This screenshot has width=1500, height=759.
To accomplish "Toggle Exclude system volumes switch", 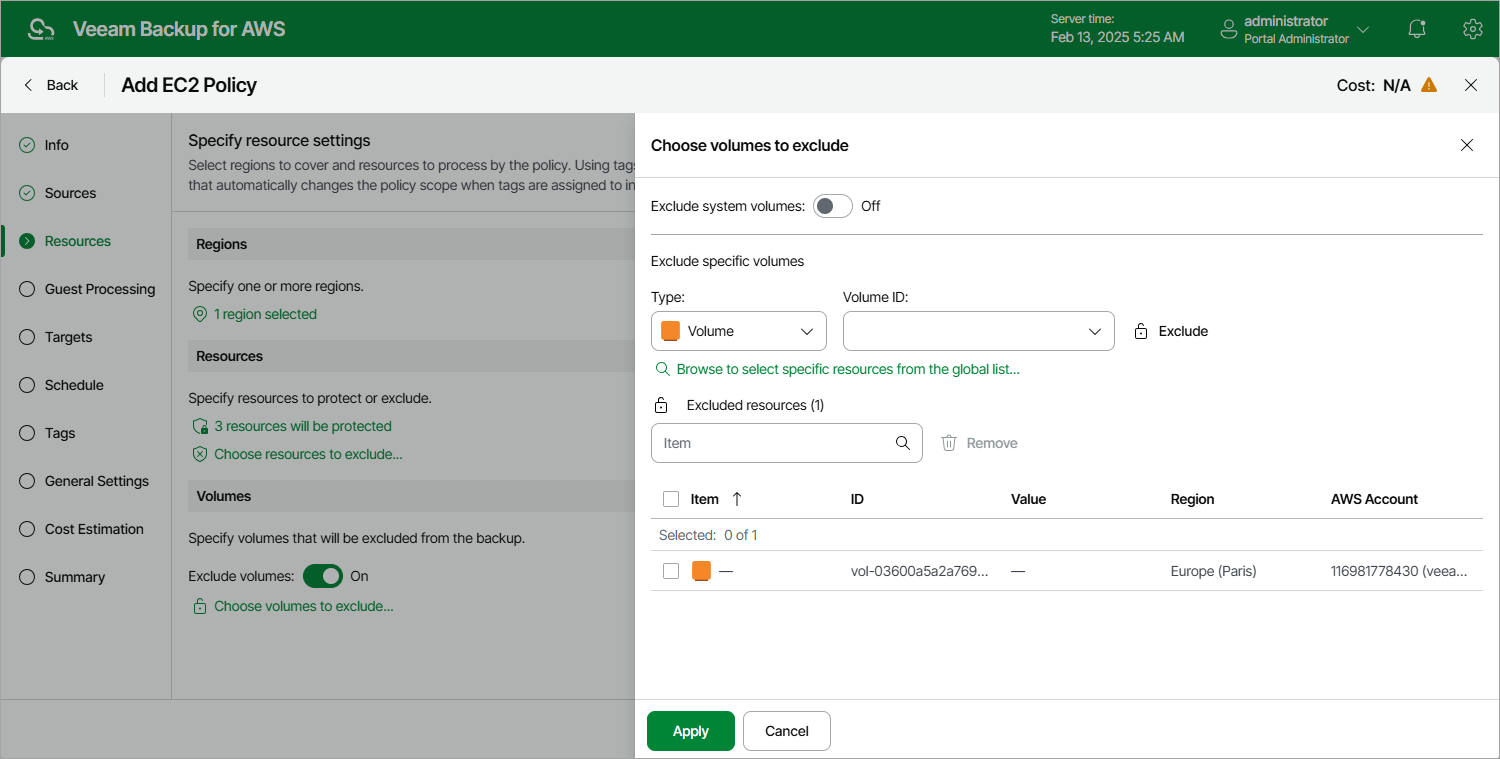I will pyautogui.click(x=832, y=206).
